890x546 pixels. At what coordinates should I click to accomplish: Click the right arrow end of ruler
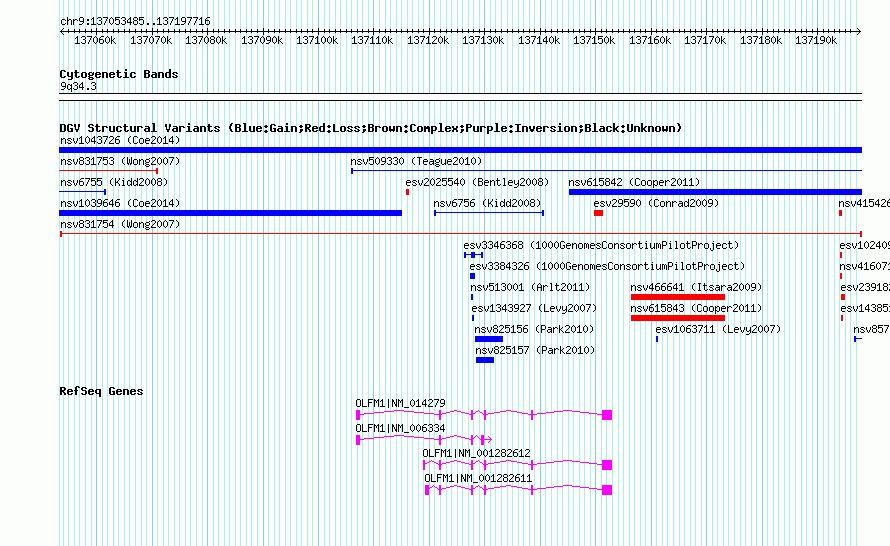[859, 32]
